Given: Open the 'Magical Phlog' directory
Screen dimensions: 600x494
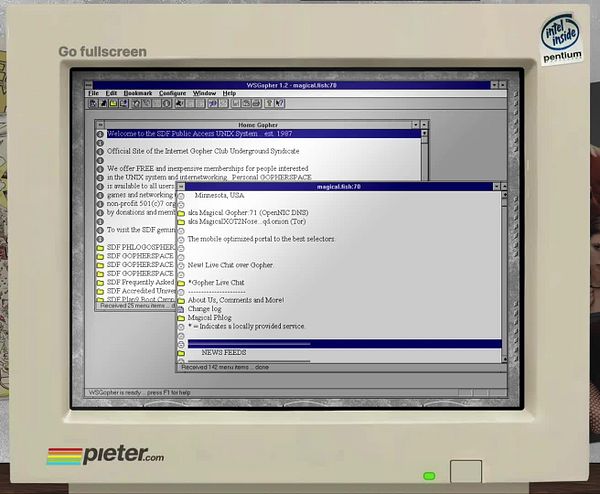Looking at the screenshot, I should click(x=209, y=318).
